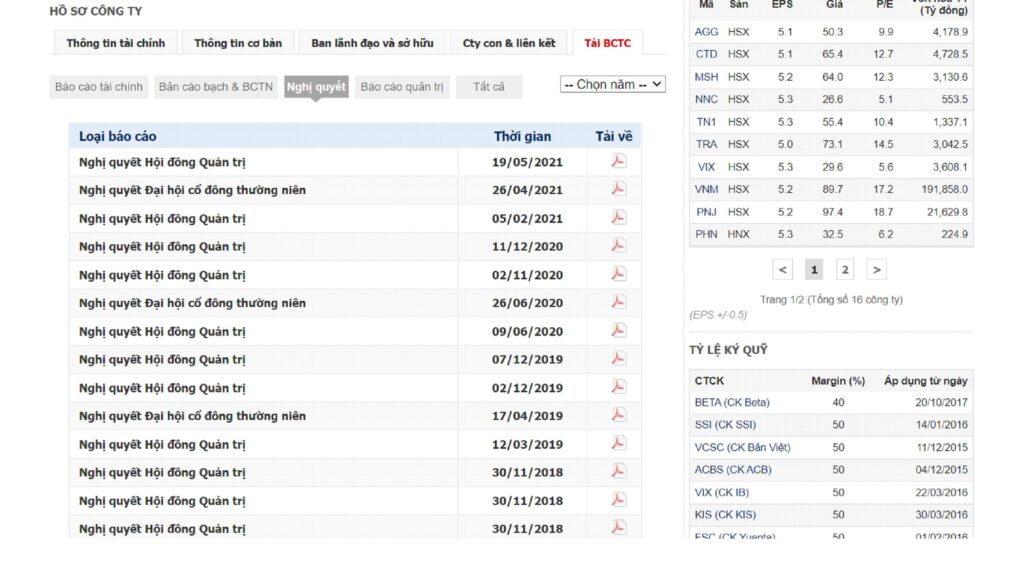Viewport: 1024px width, 574px height.
Task: Click Nghị quyết Đại hội cổ đông 17/04/2019 row
Action: pyautogui.click(x=355, y=416)
